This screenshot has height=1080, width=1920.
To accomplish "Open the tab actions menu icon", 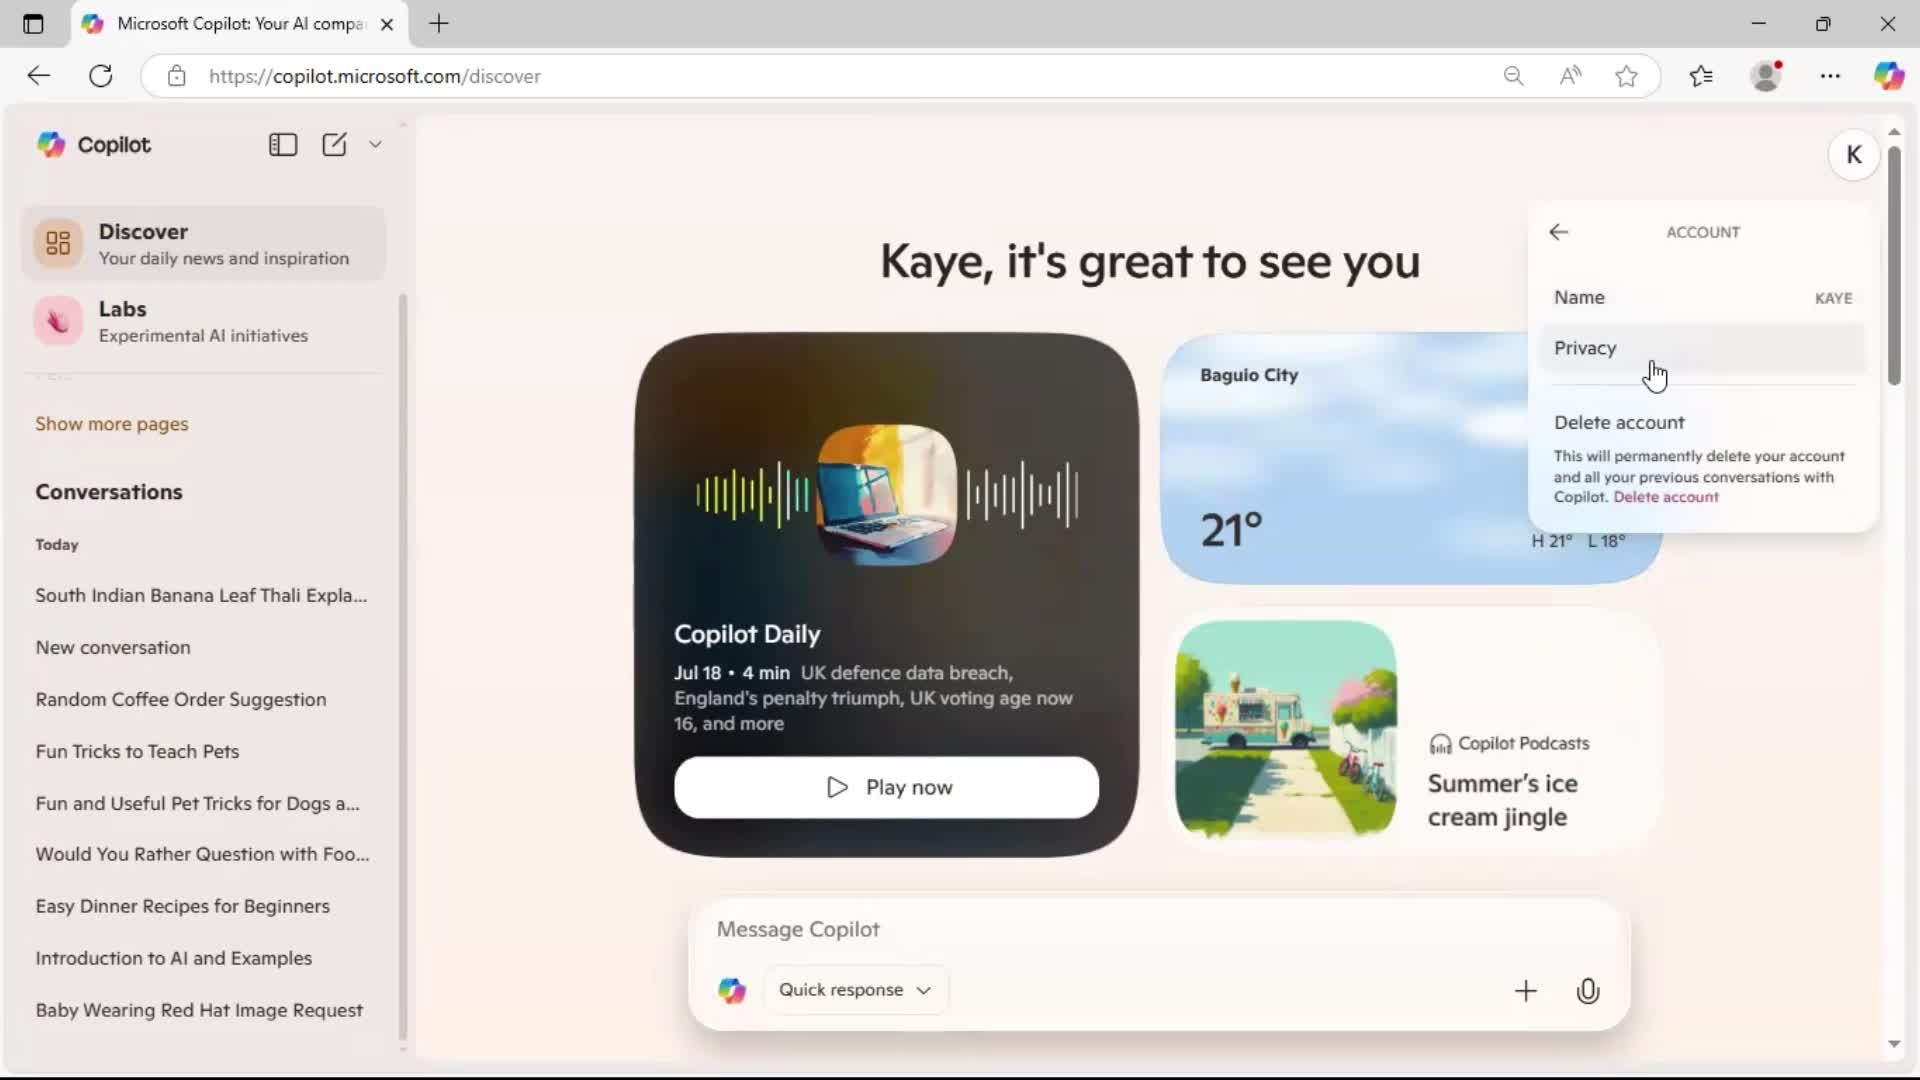I will tap(33, 24).
